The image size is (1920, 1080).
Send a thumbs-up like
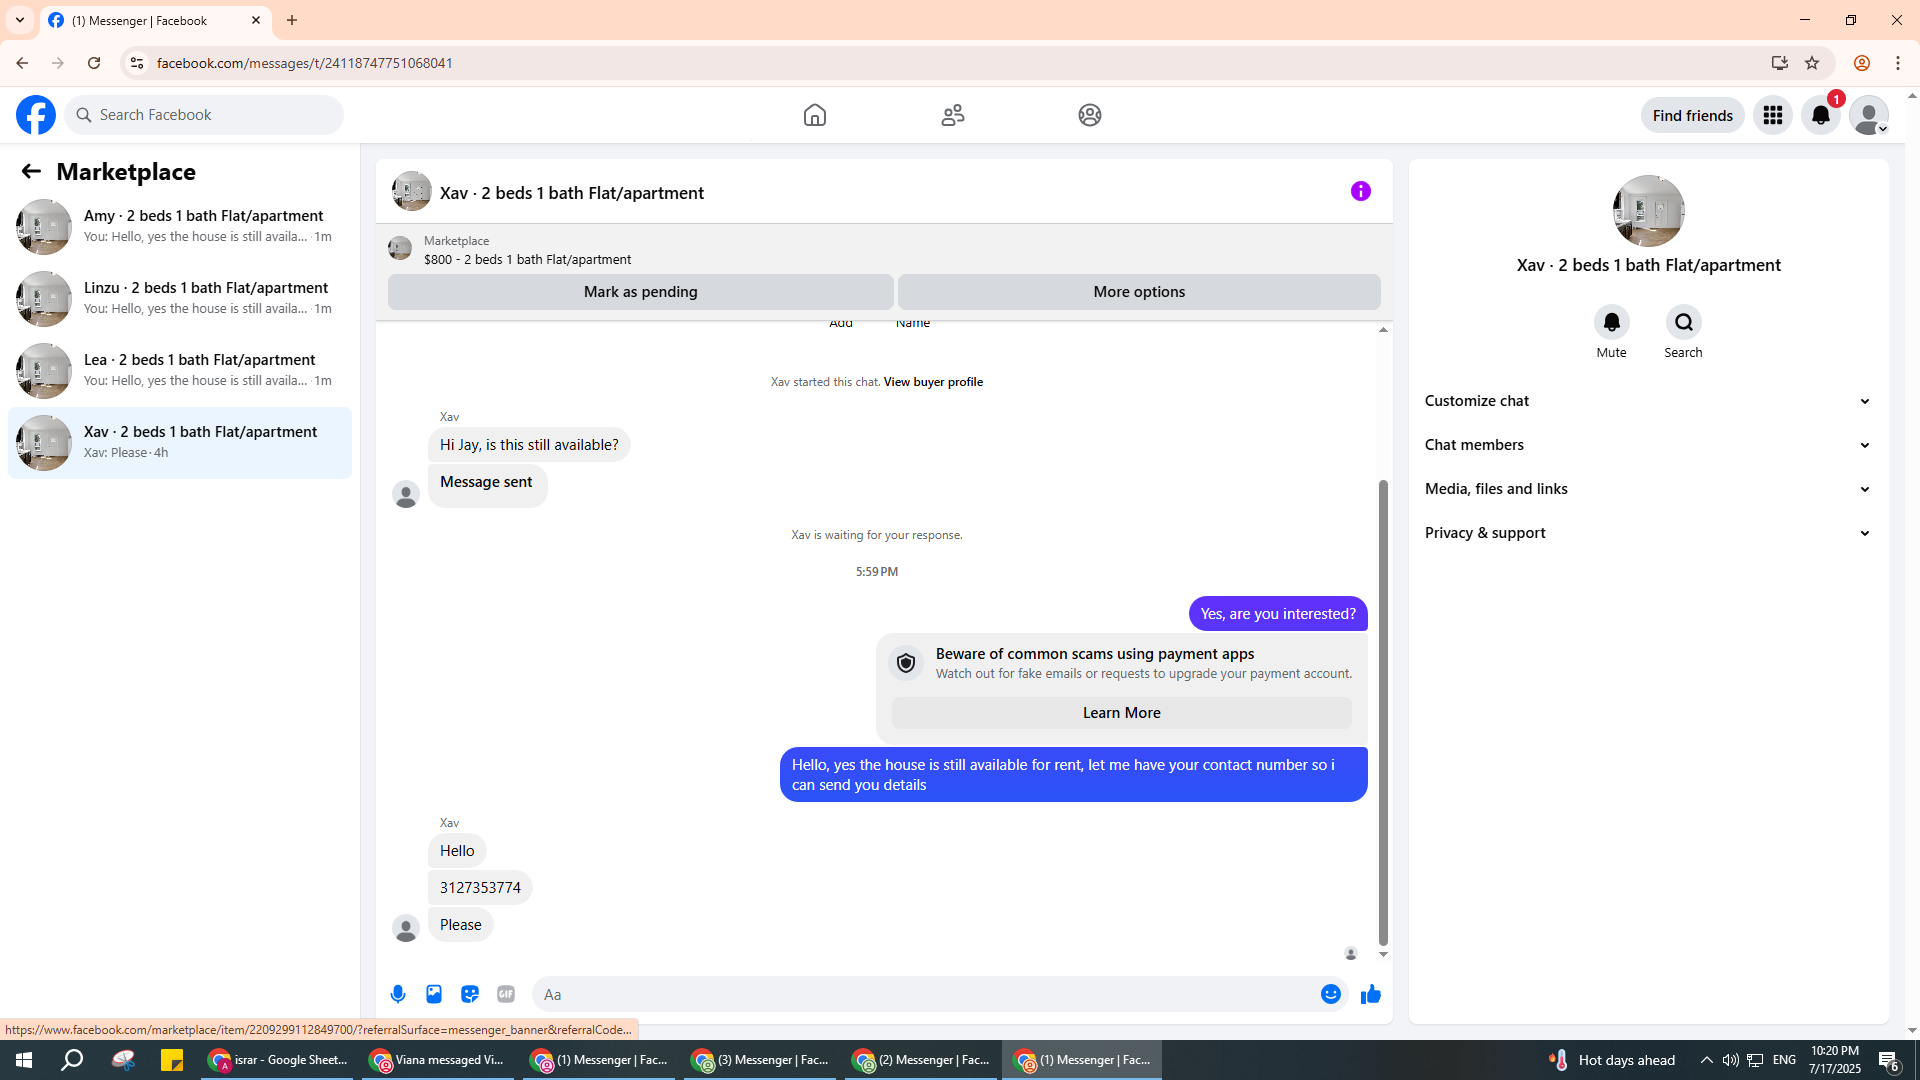coord(1371,994)
